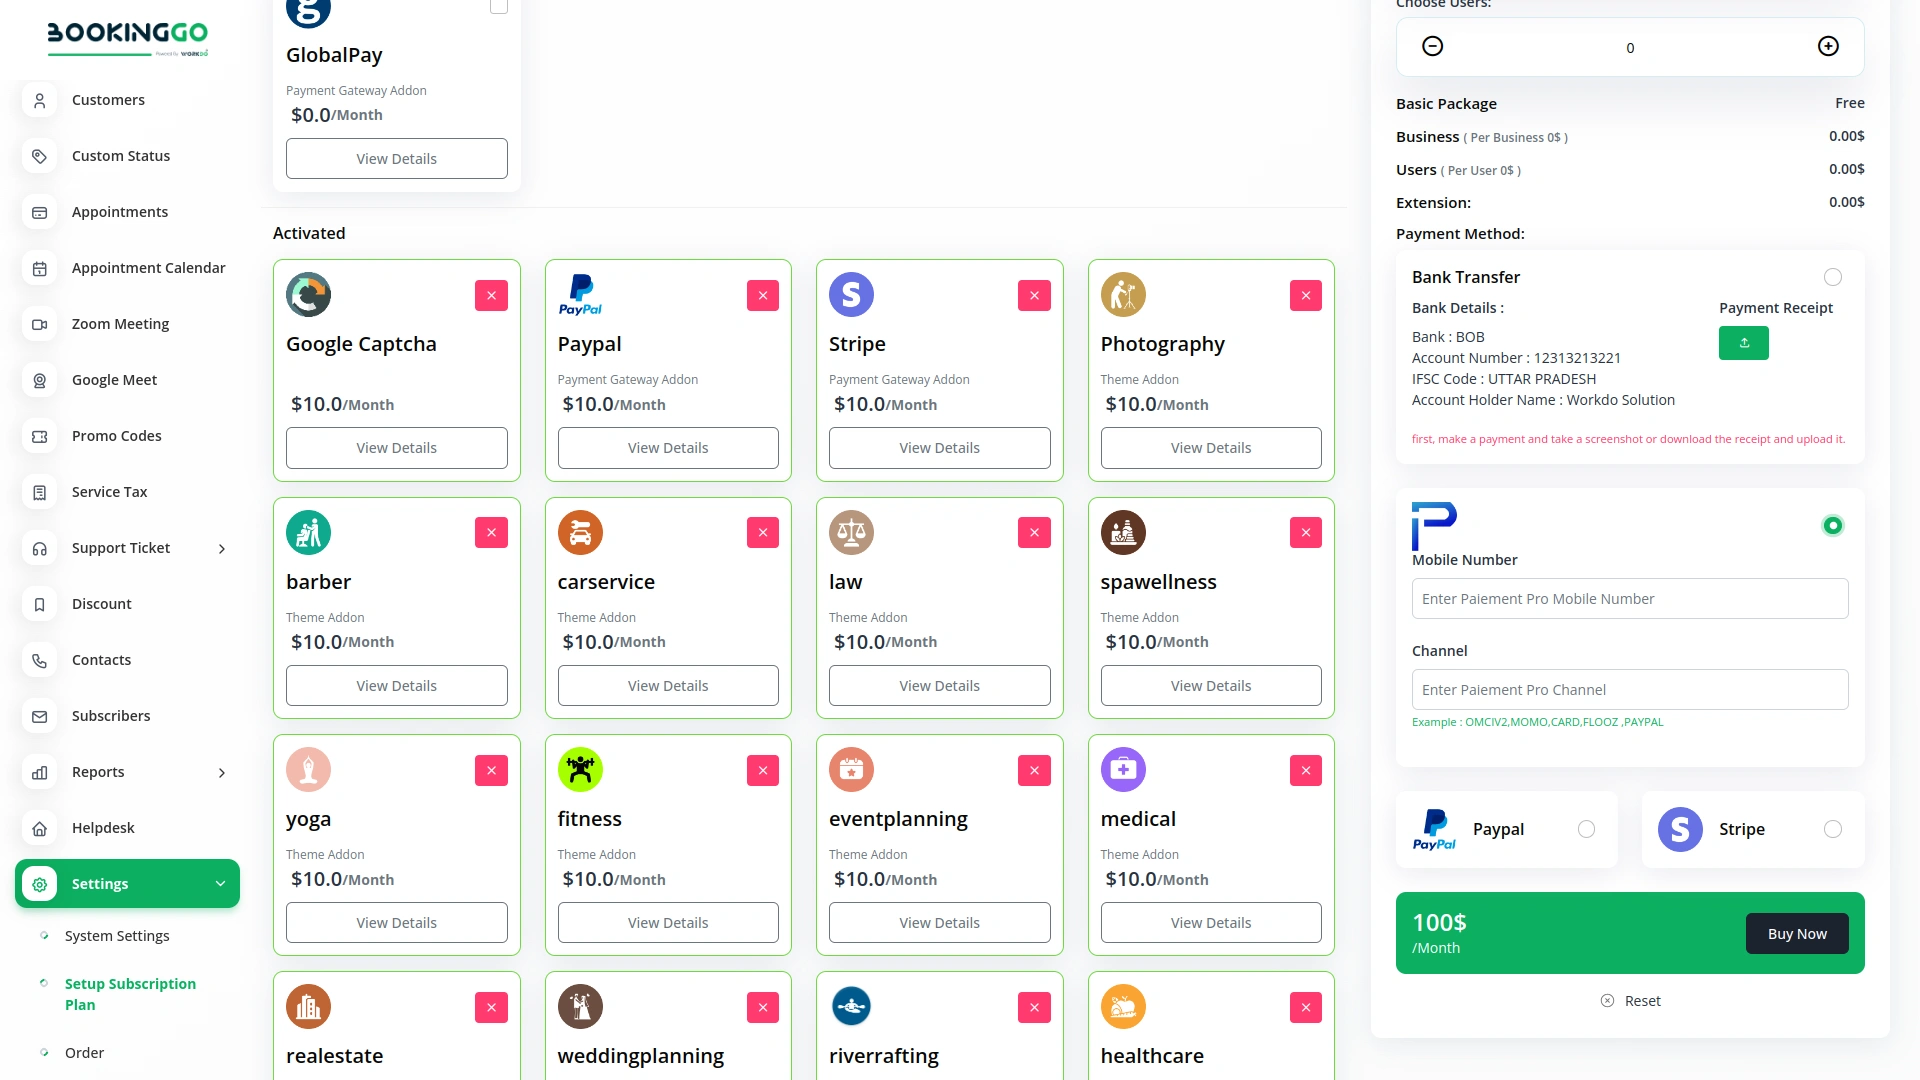Expand the Reports sidebar menu
This screenshot has width=1920, height=1080.
tap(221, 772)
